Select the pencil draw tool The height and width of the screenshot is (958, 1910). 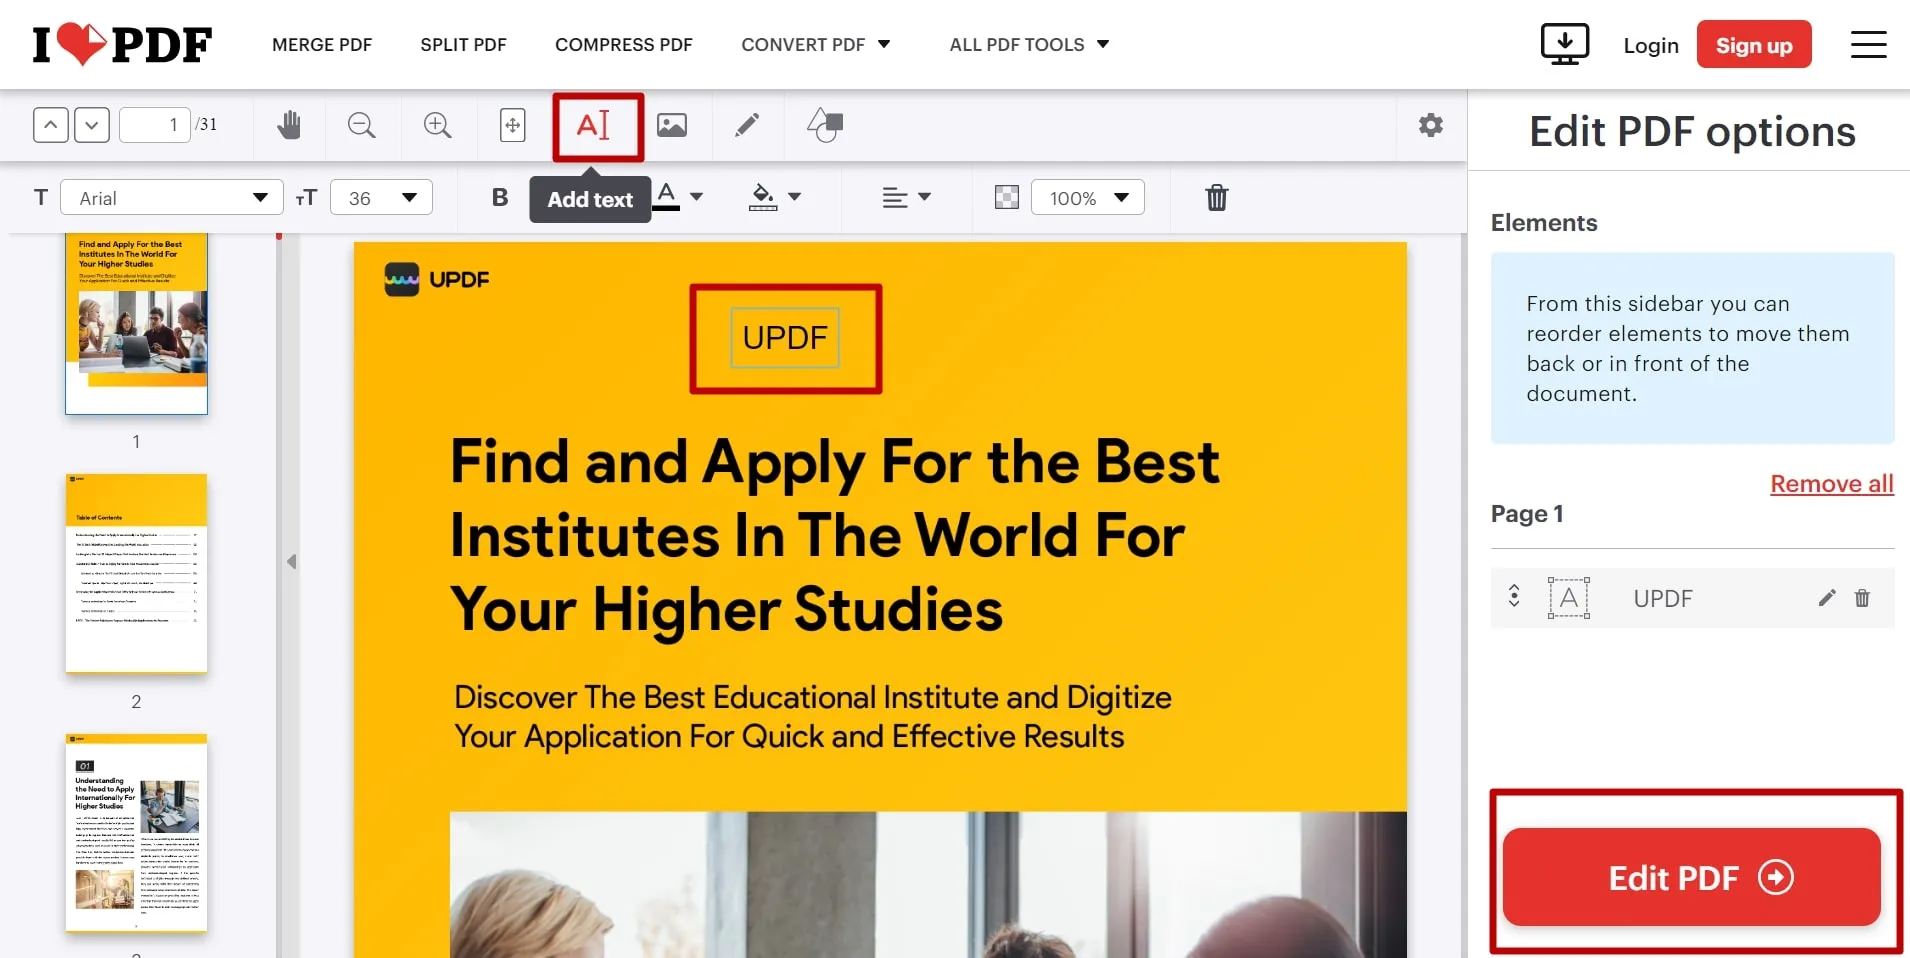747,125
